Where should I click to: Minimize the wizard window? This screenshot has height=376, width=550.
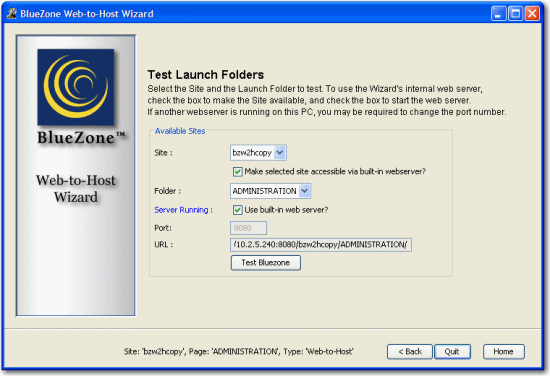498,14
